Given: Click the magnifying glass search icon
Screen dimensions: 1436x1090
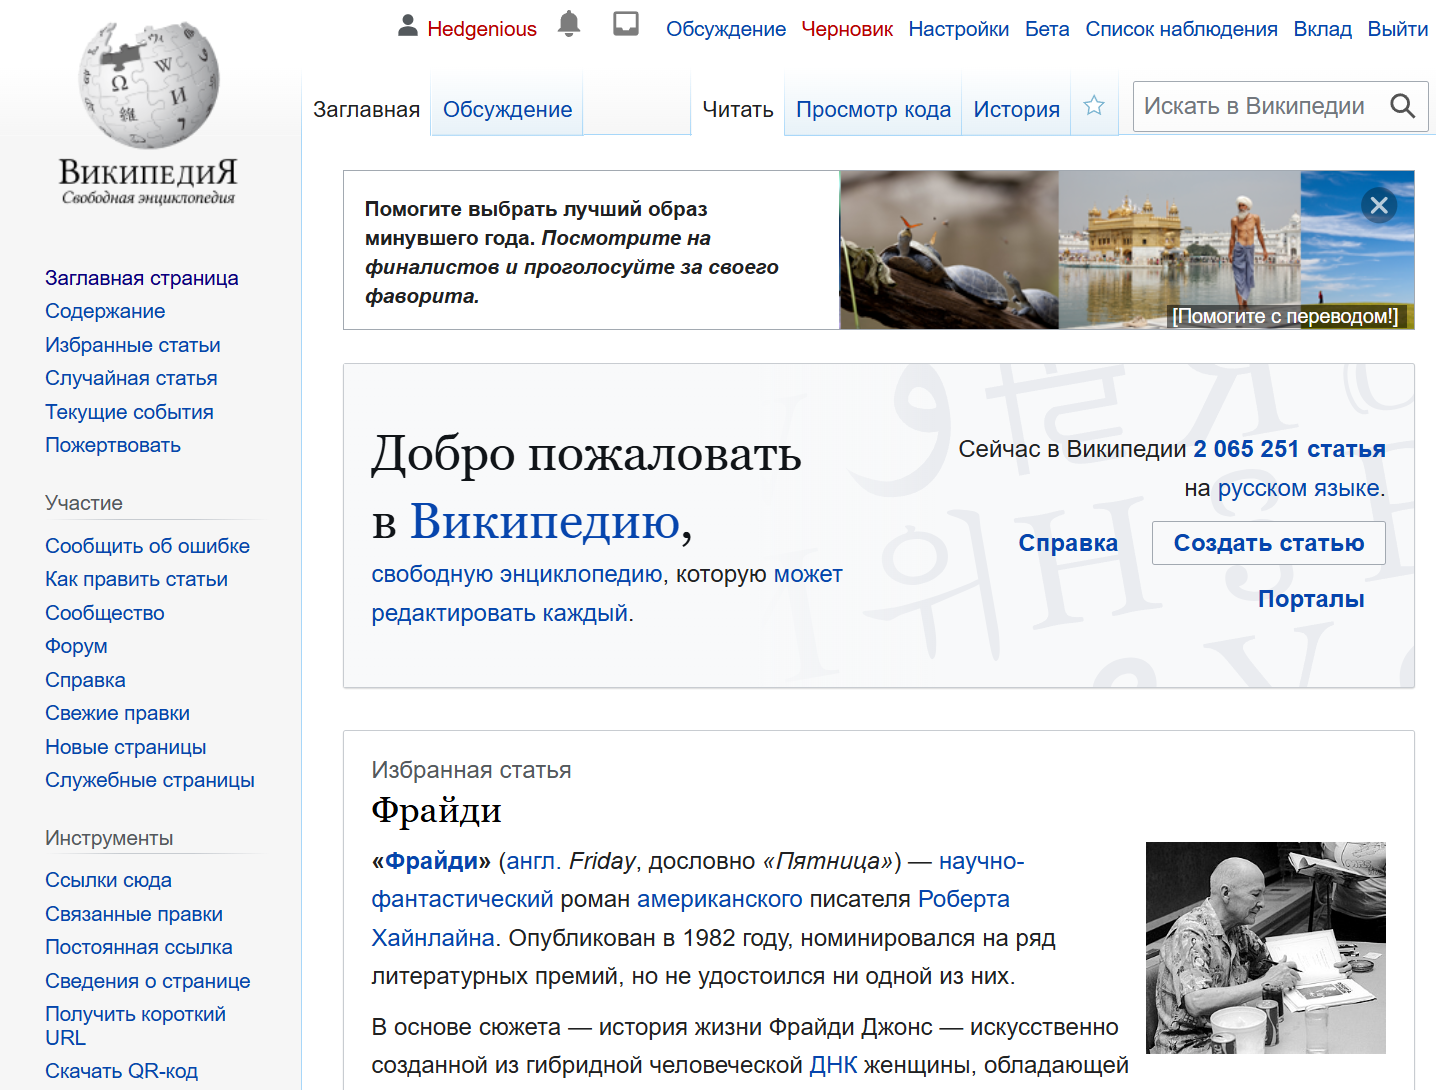Looking at the screenshot, I should [x=1402, y=106].
